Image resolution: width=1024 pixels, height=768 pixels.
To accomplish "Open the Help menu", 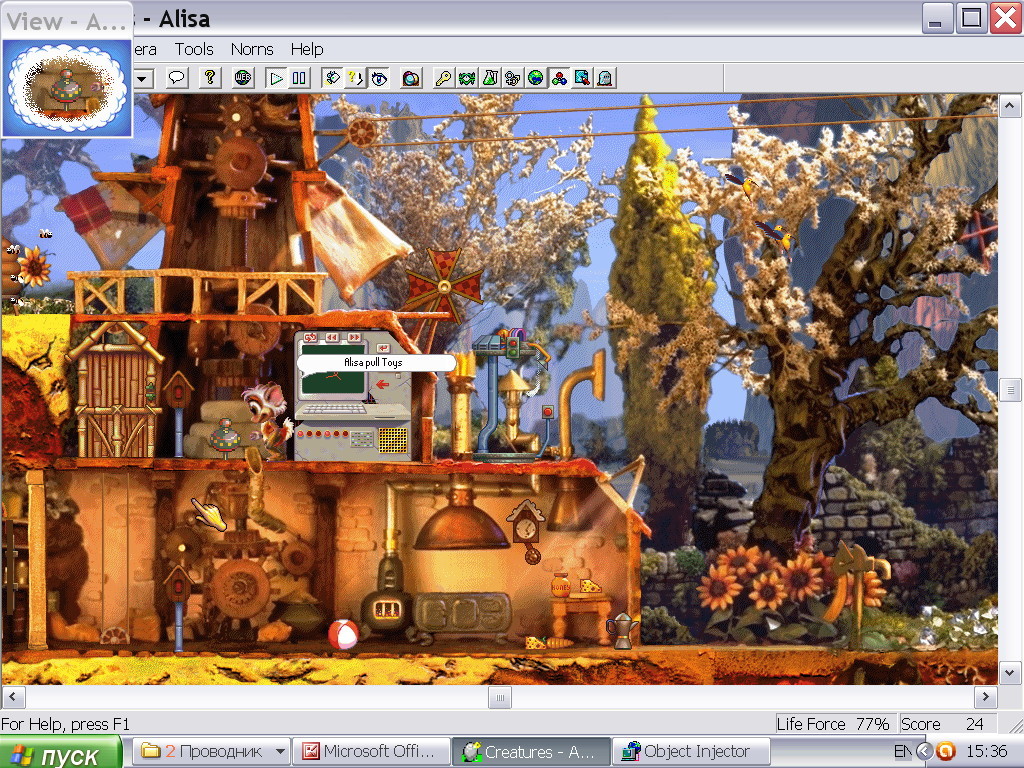I will tap(307, 49).
